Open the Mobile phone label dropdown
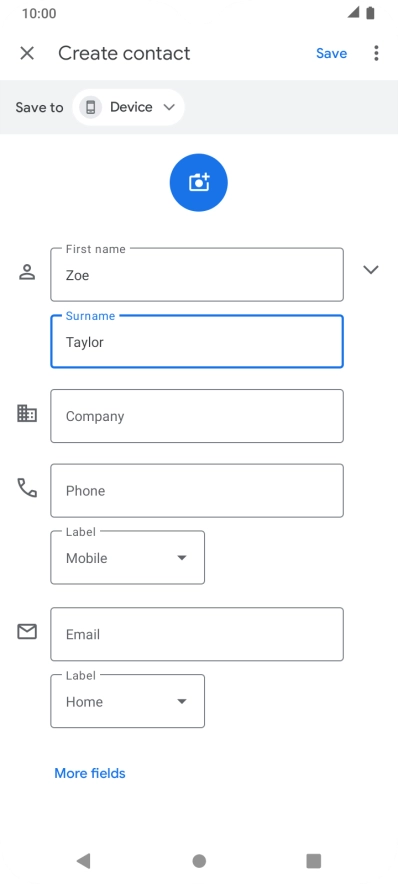Screen dimensions: 398x884 click(127, 558)
